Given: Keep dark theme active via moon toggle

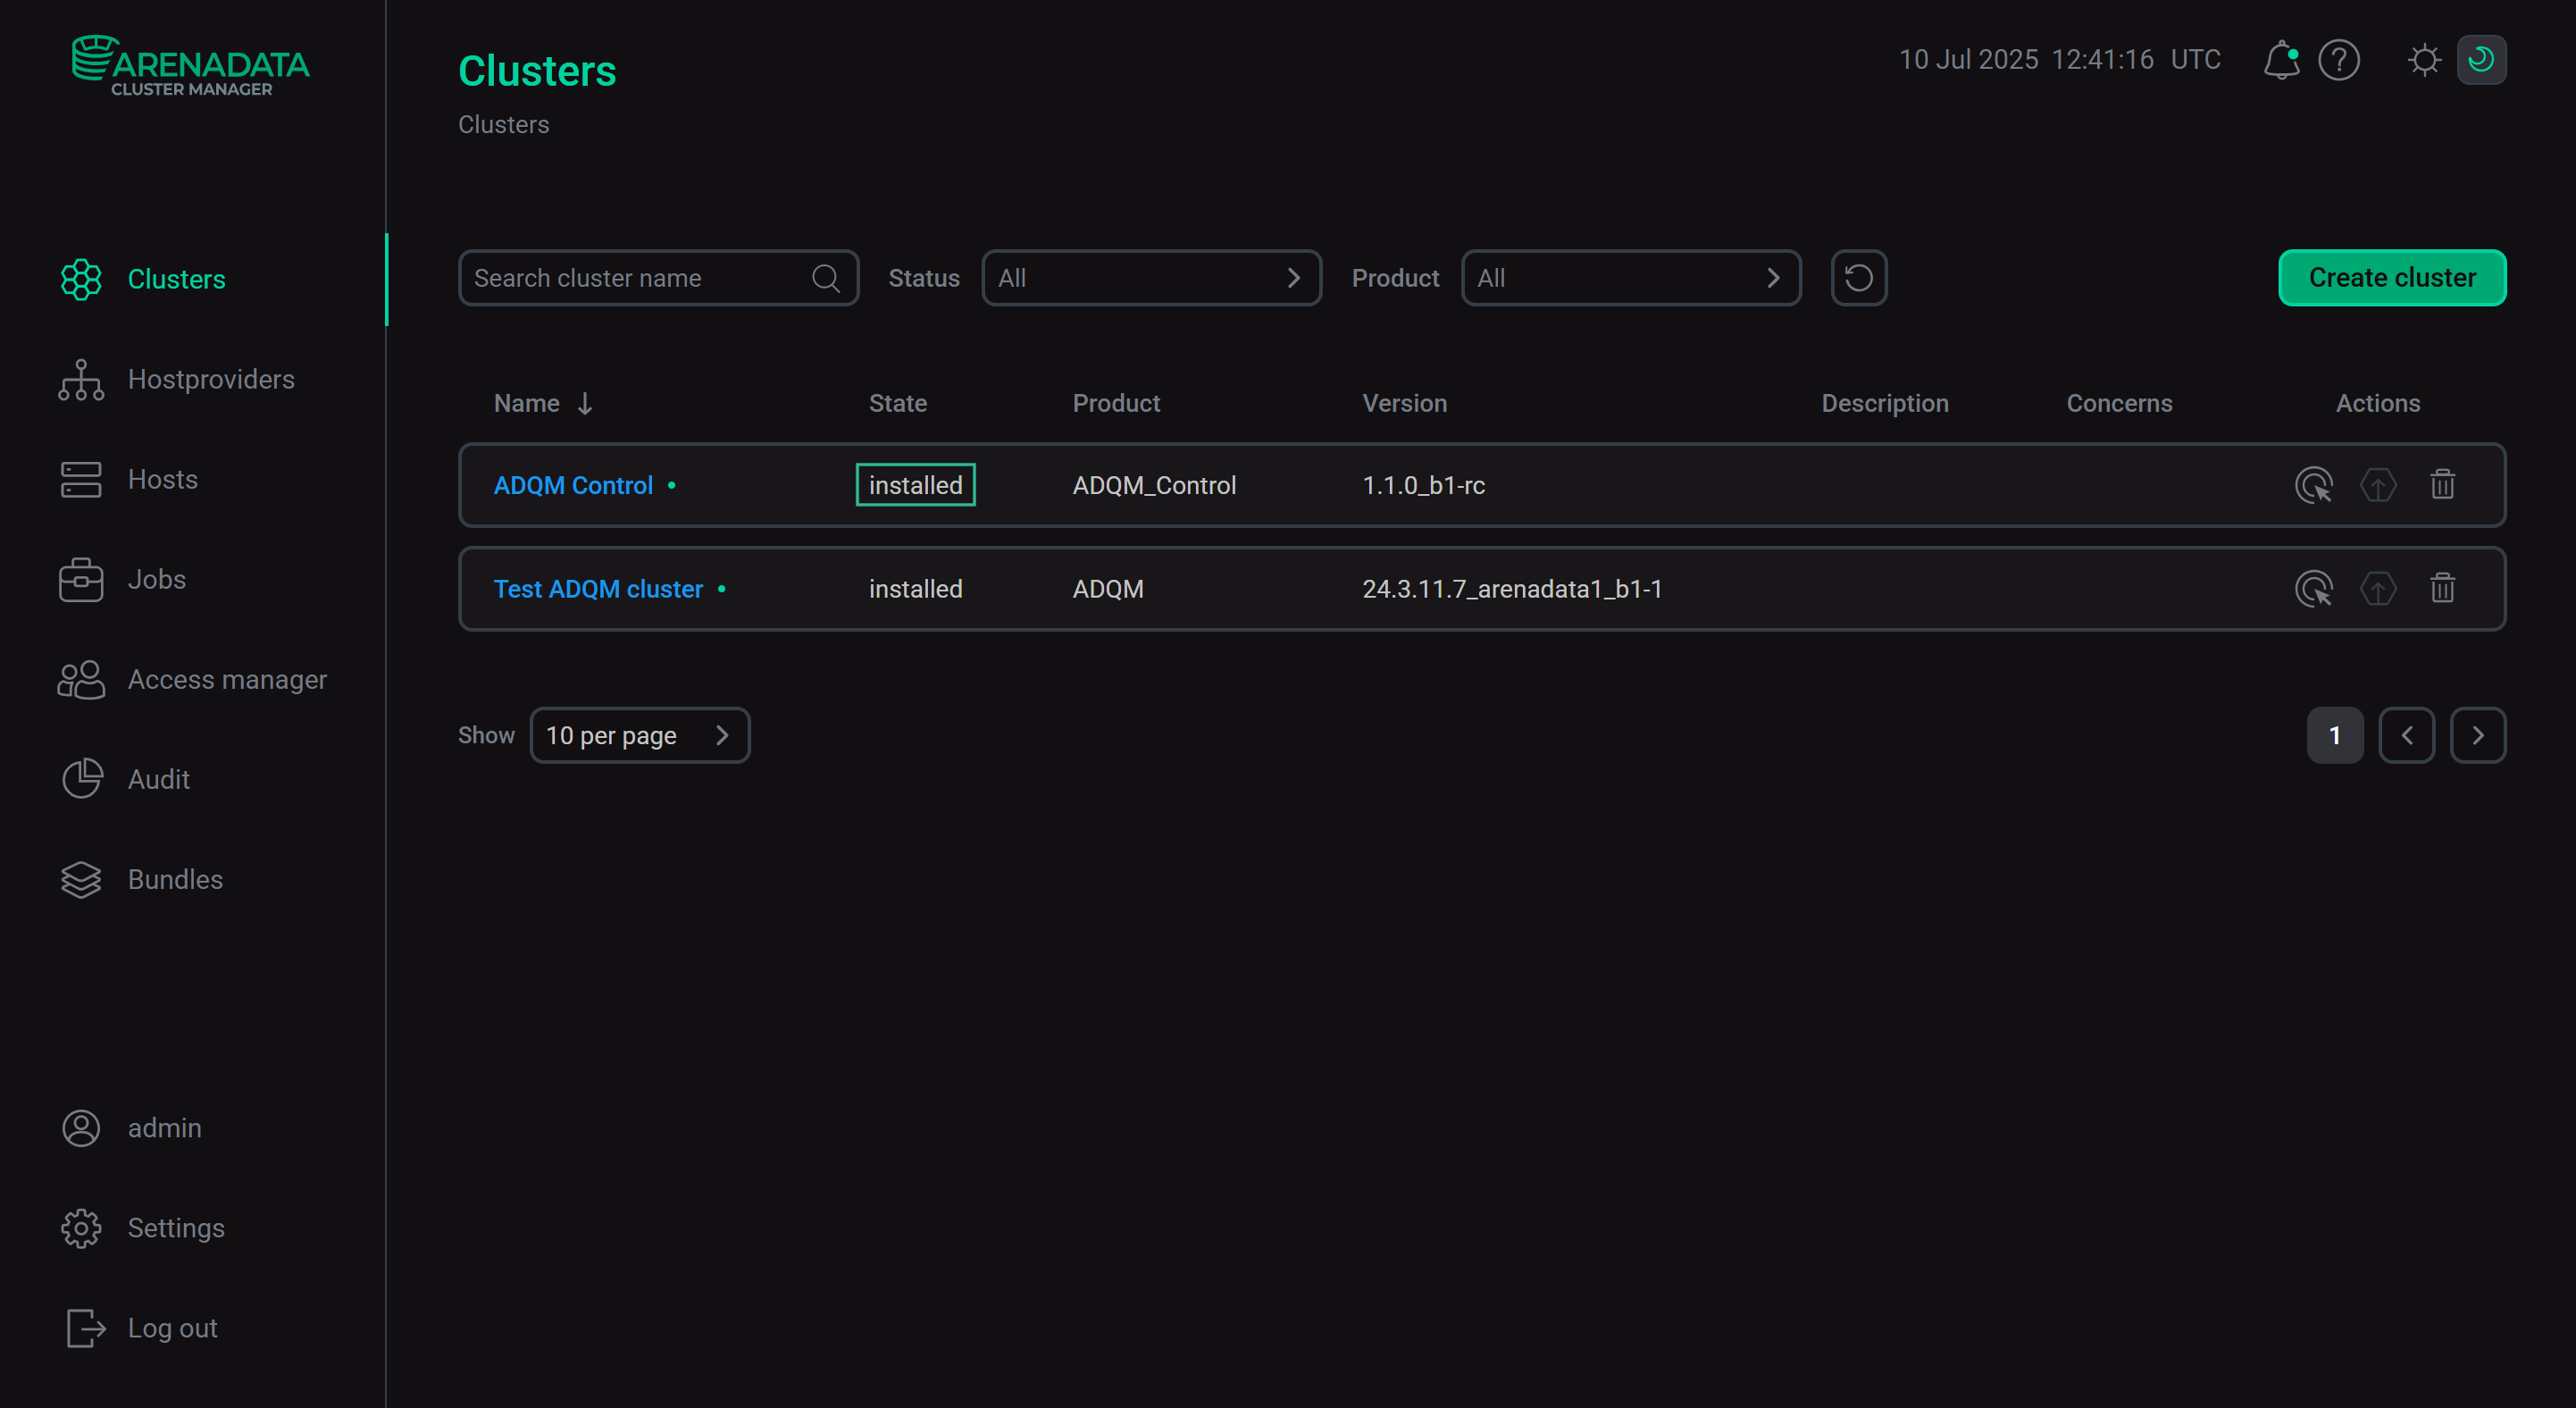Looking at the screenshot, I should [x=2482, y=60].
